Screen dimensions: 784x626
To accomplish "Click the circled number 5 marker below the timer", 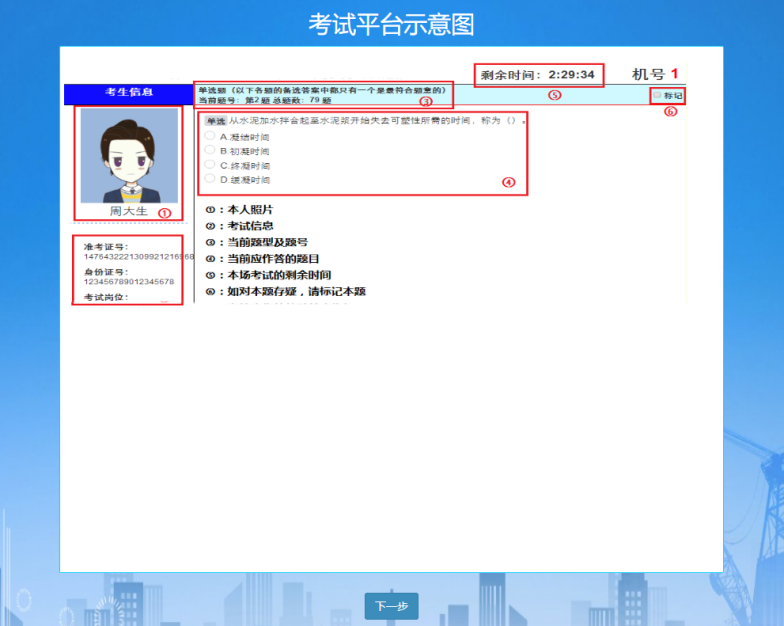I will (x=554, y=95).
